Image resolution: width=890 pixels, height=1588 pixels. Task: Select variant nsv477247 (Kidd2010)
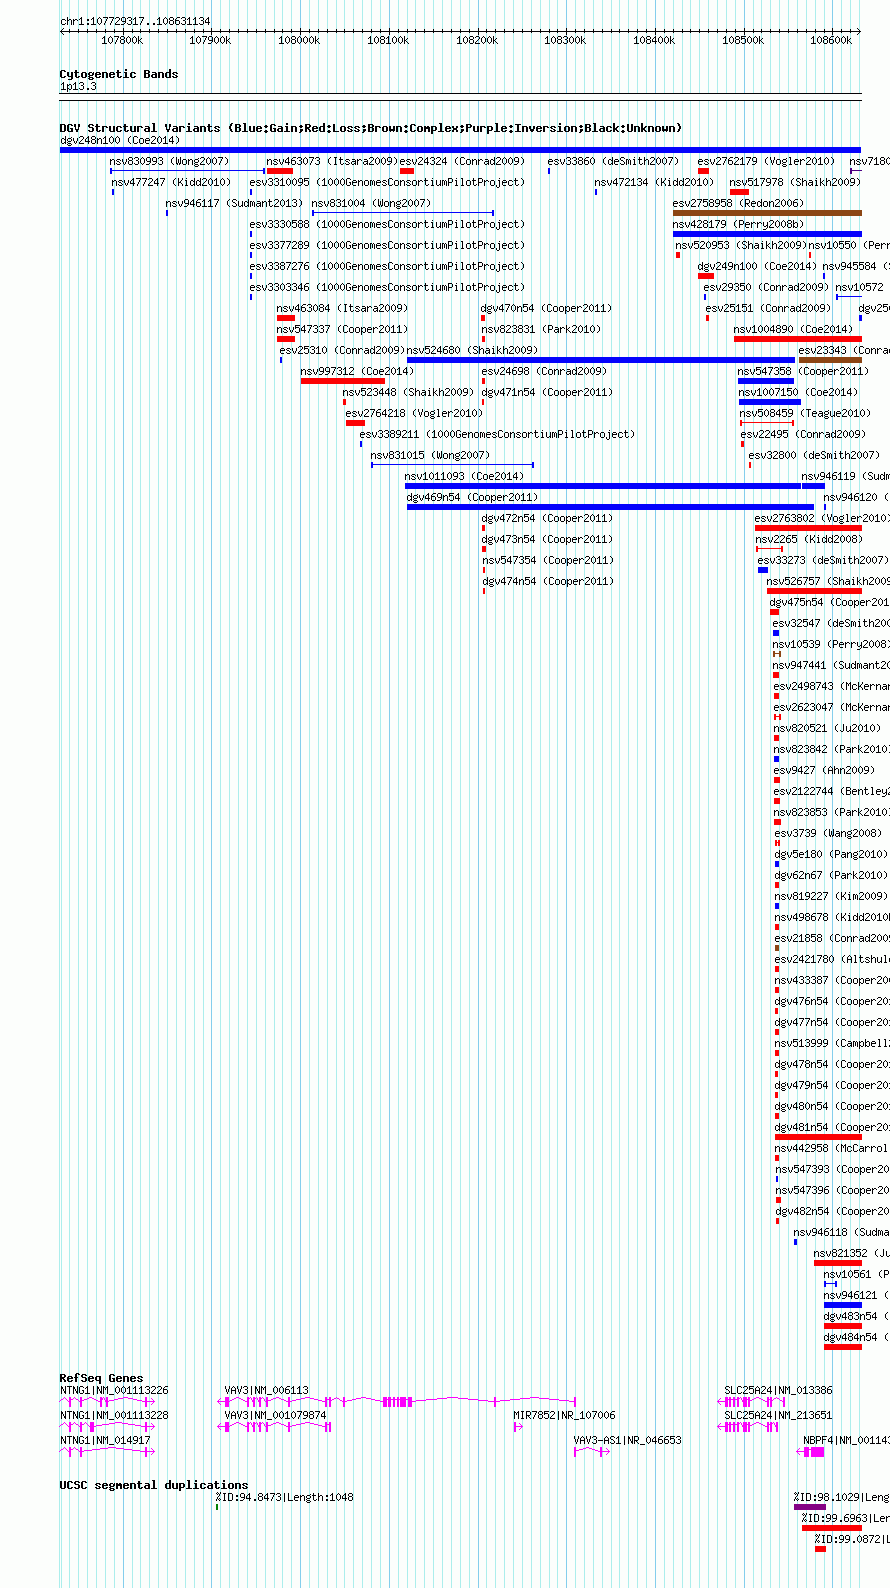(171, 182)
